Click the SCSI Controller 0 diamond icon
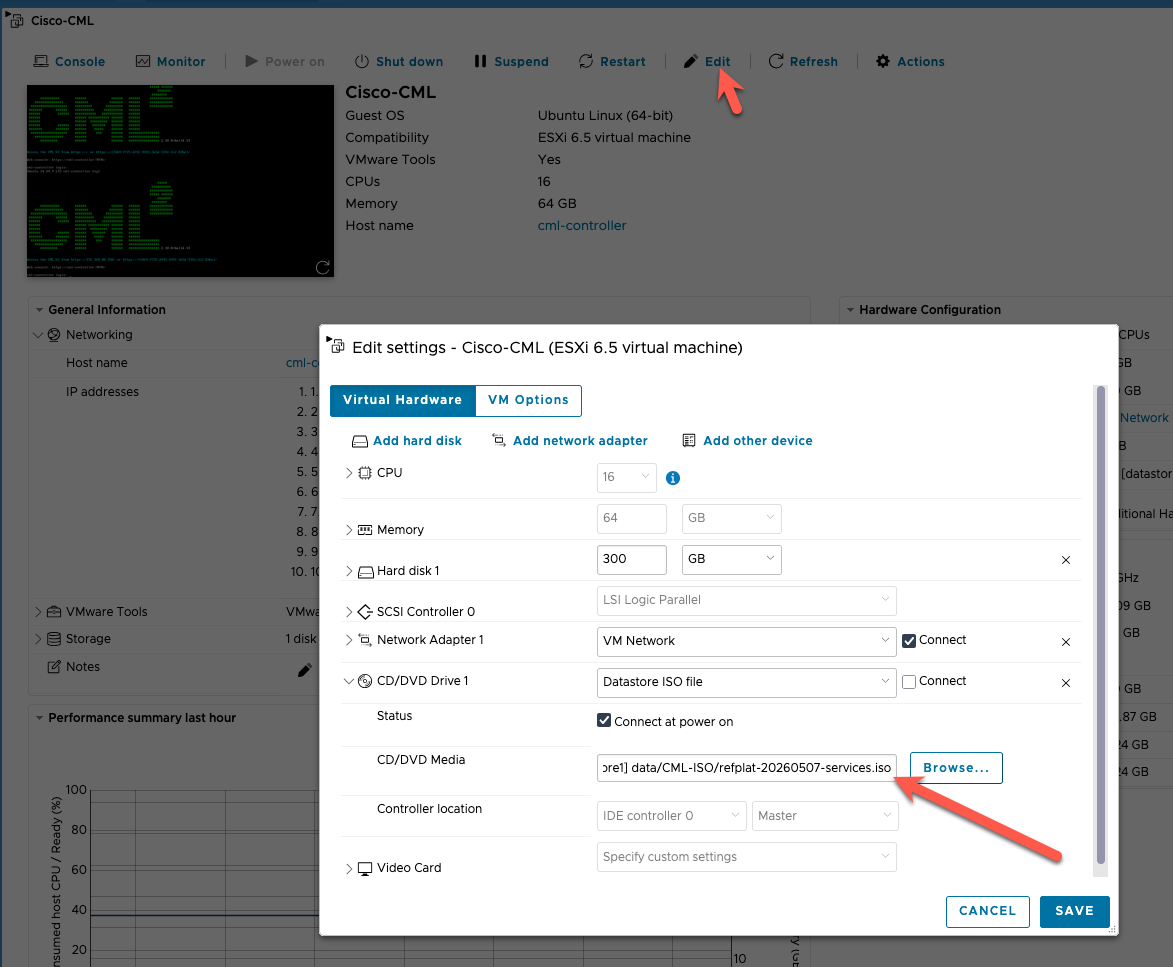Screen dimensions: 1173x967 click(365, 612)
